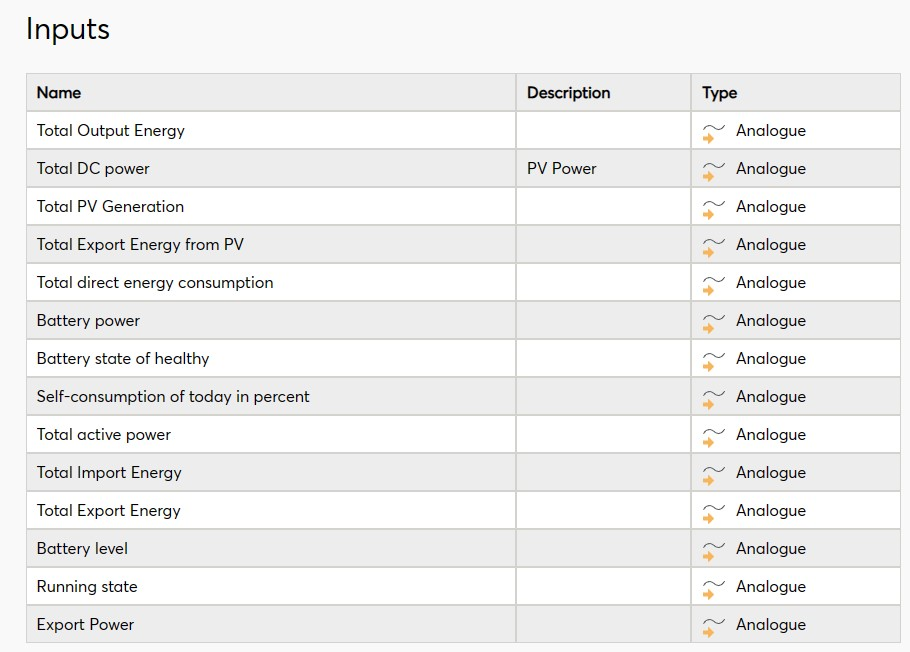The image size is (910, 652).
Task: Click analogue icon in Total DC power row
Action: click(x=713, y=170)
